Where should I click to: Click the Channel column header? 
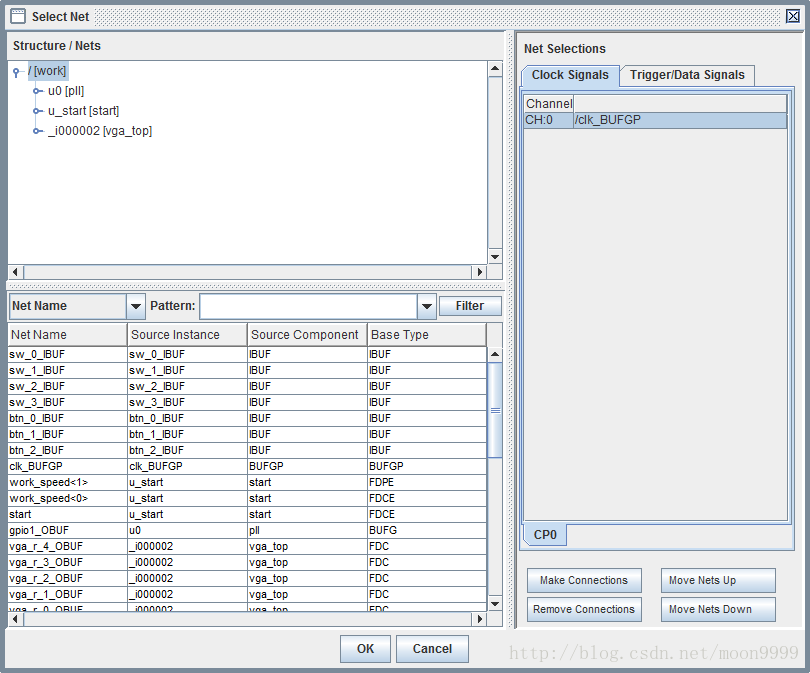(x=549, y=104)
